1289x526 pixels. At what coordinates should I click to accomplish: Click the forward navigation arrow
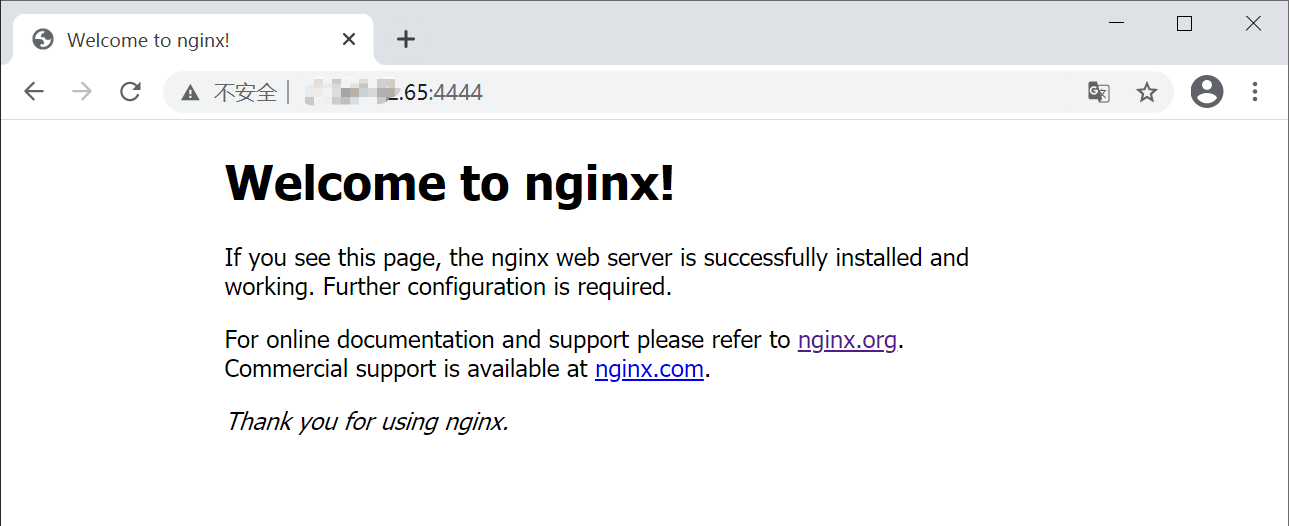82,92
